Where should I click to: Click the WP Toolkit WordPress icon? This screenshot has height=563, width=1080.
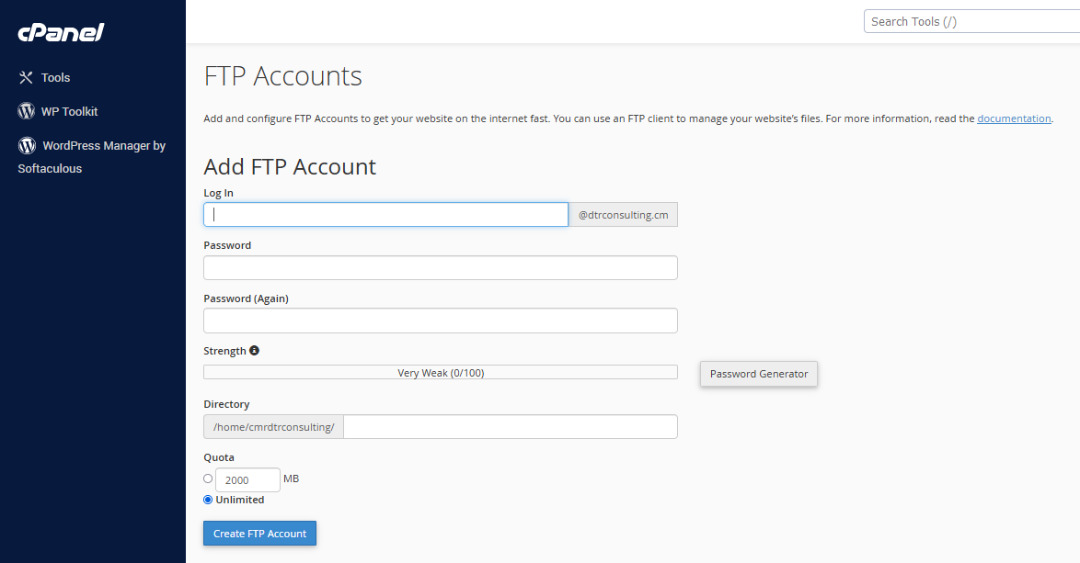click(26, 111)
